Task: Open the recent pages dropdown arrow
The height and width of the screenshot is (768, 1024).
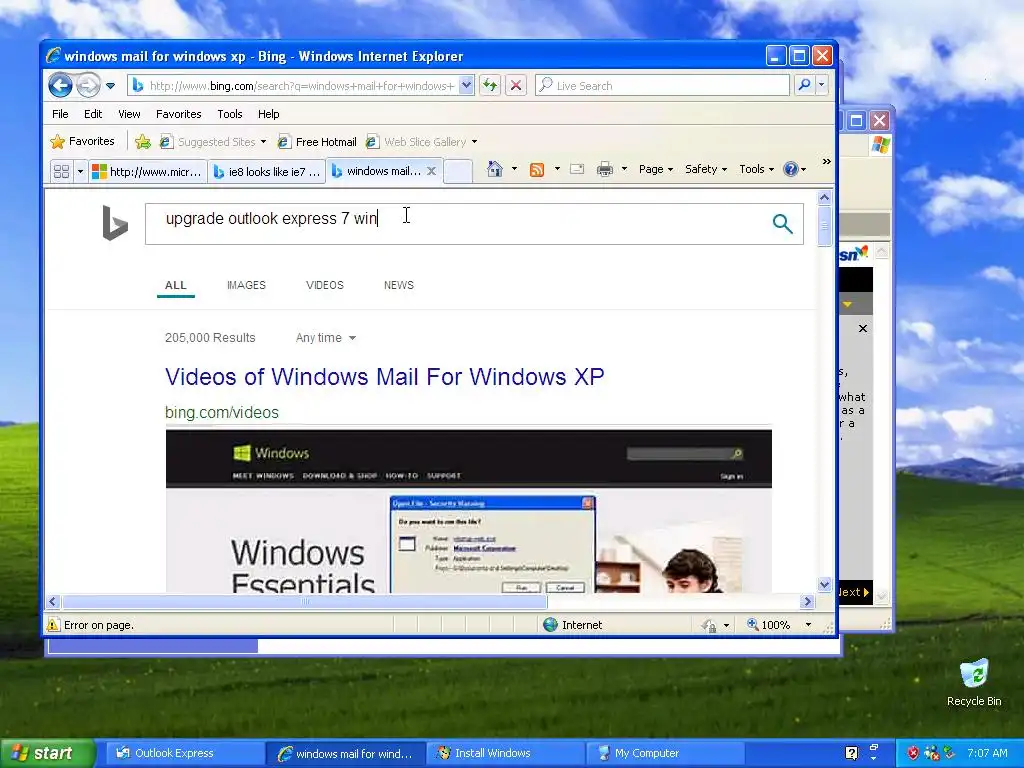Action: [x=110, y=86]
